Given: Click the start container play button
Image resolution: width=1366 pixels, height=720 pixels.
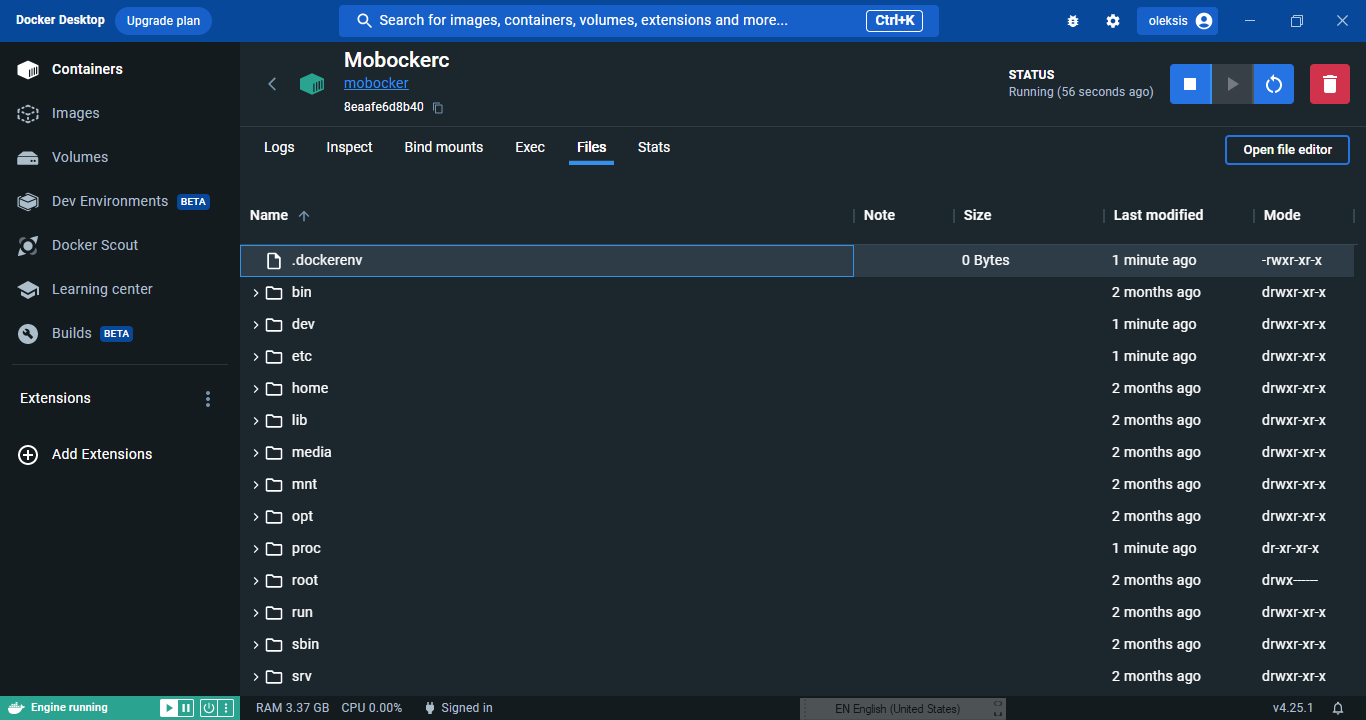Looking at the screenshot, I should 1232,84.
